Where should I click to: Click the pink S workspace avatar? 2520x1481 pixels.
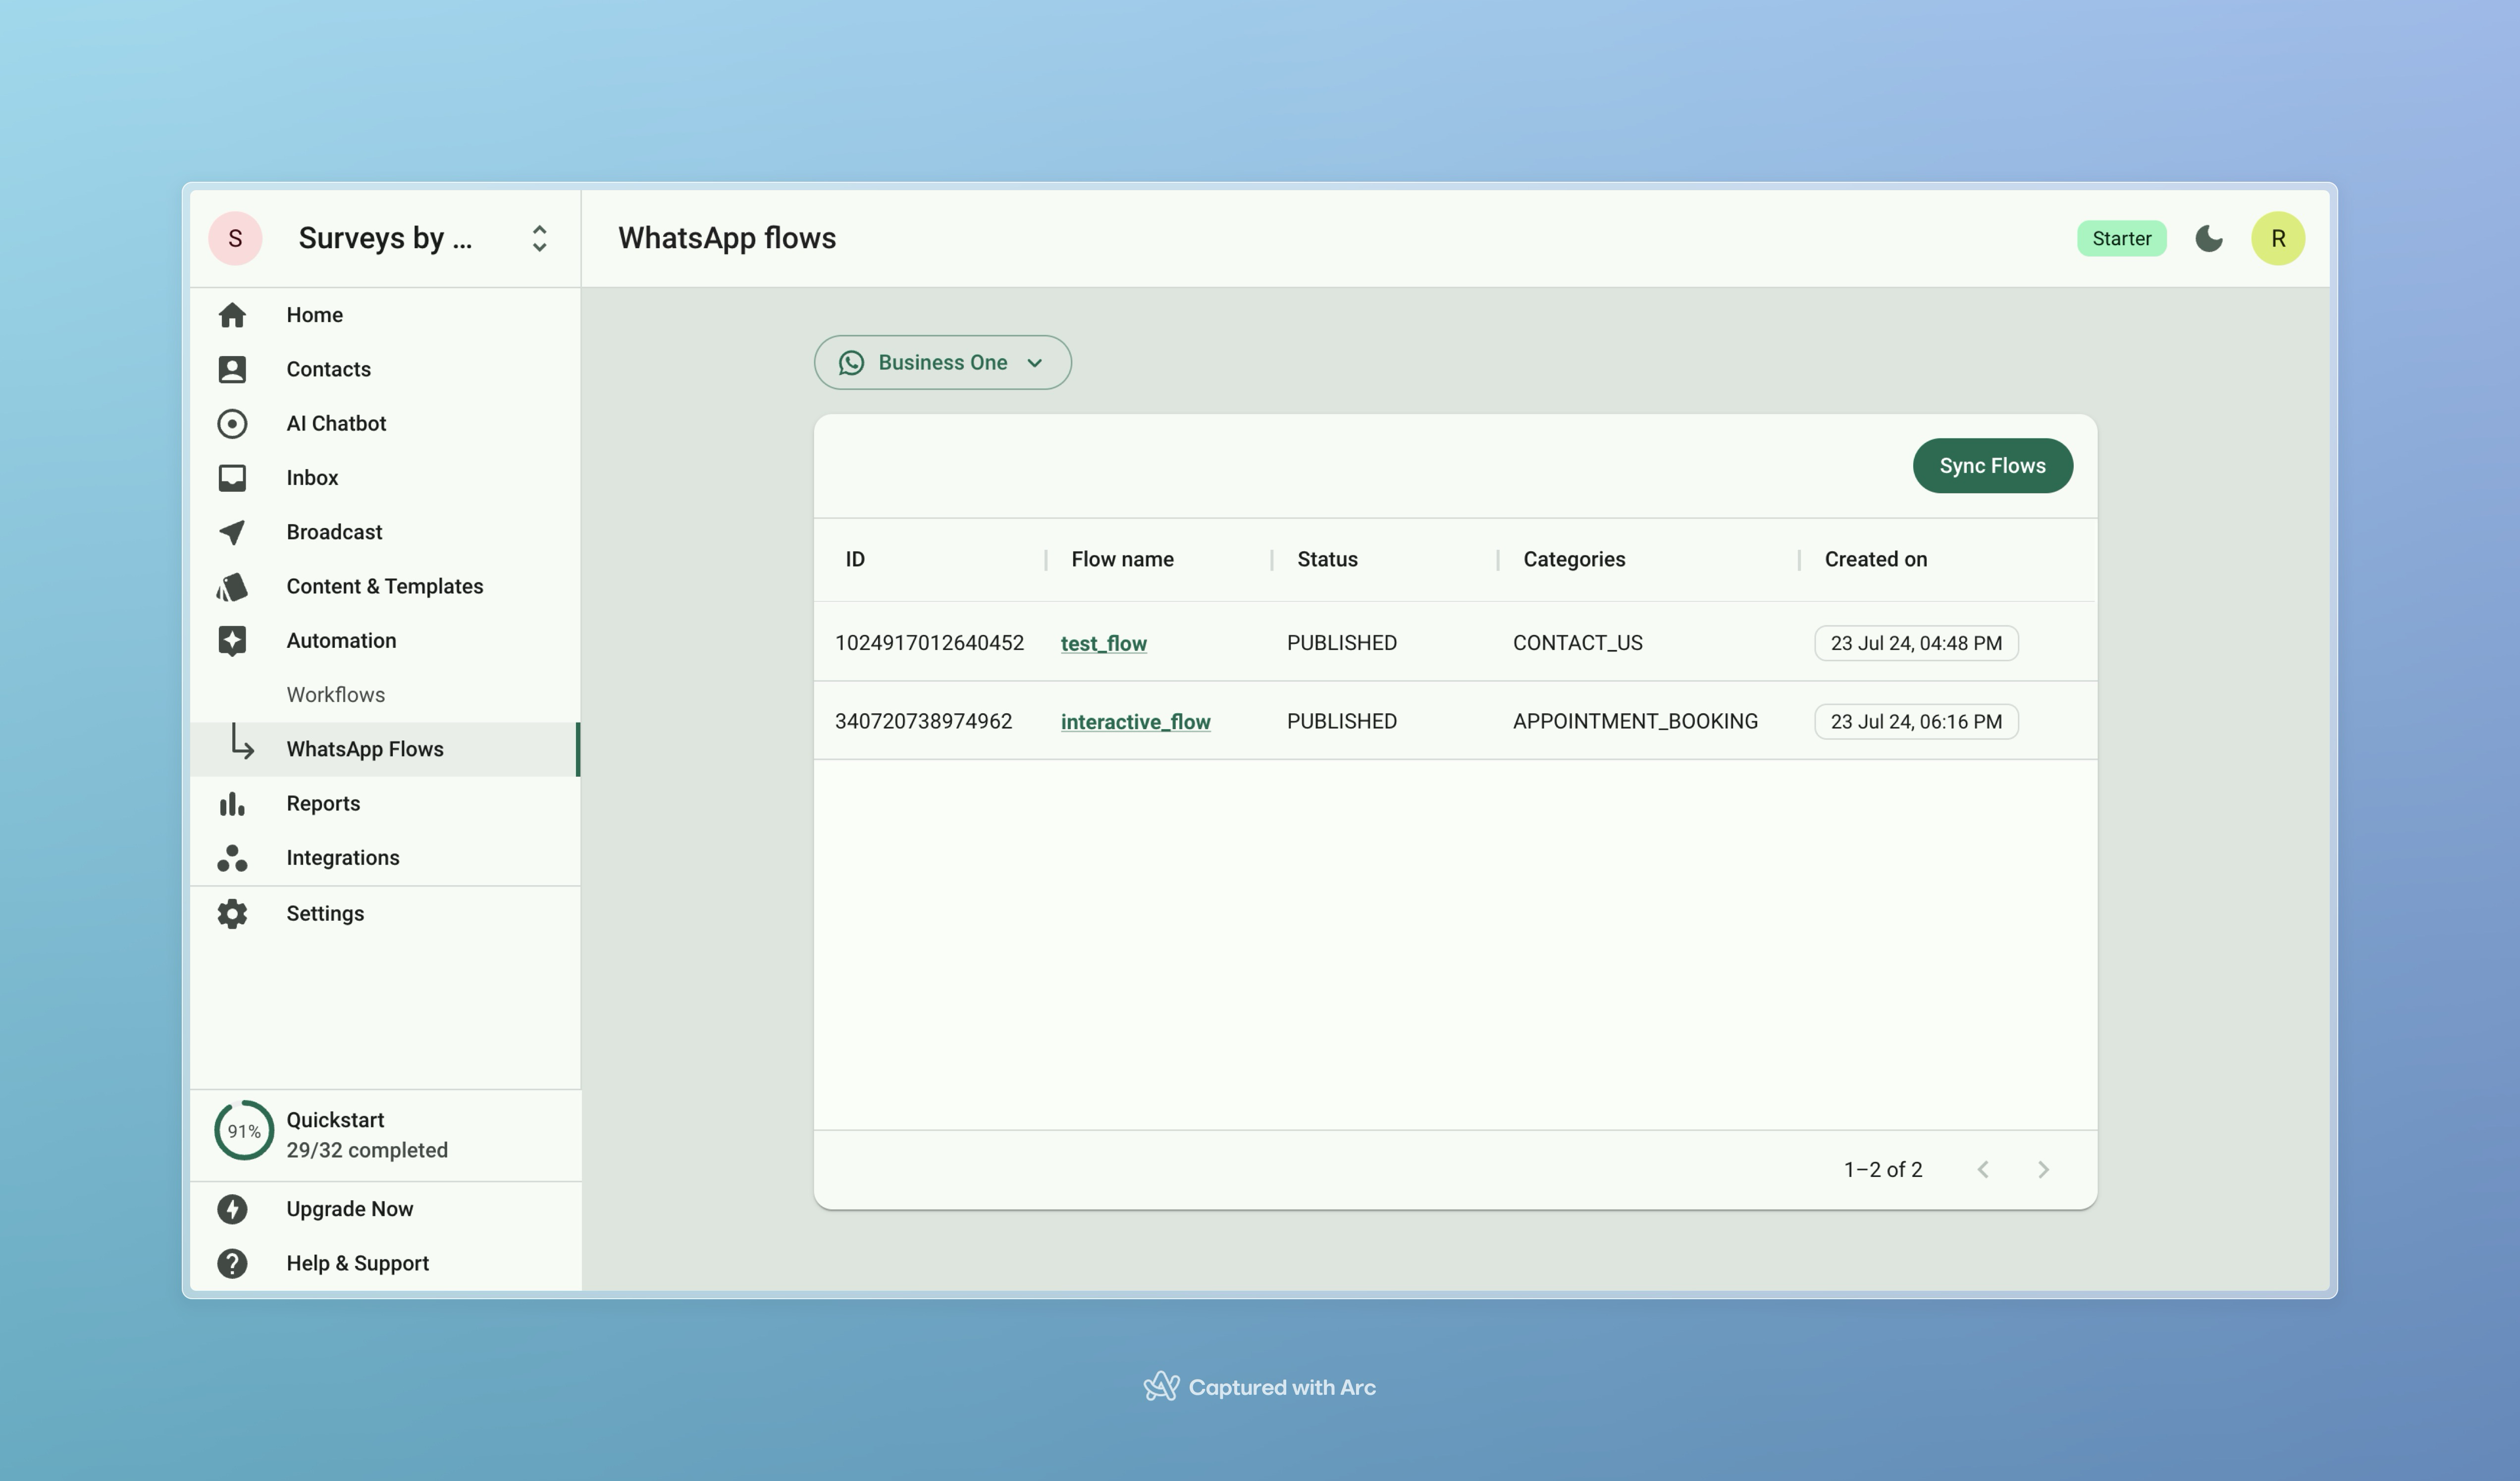pyautogui.click(x=235, y=238)
